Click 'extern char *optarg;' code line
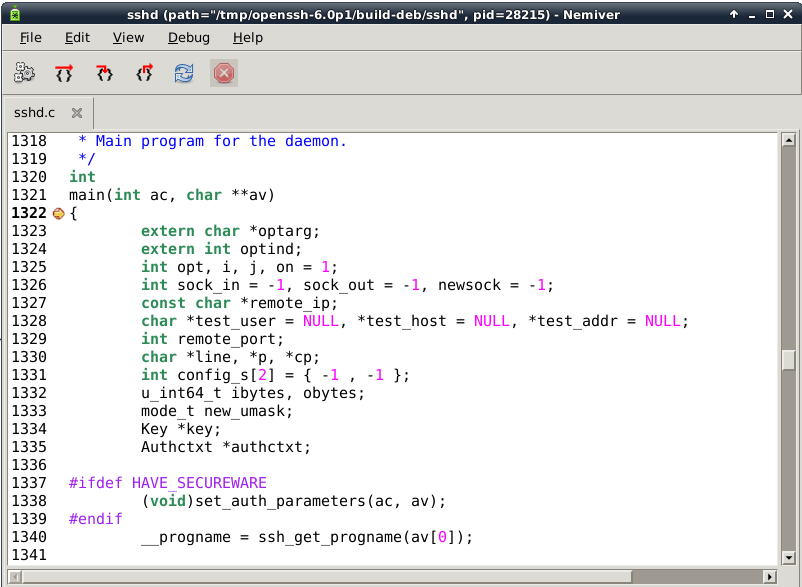The image size is (802, 587). (230, 231)
